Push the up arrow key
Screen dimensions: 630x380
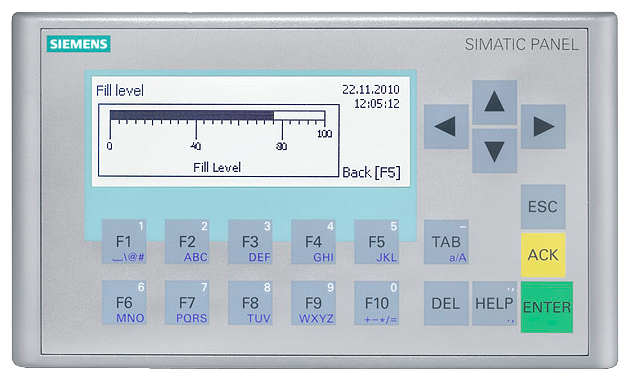point(494,102)
